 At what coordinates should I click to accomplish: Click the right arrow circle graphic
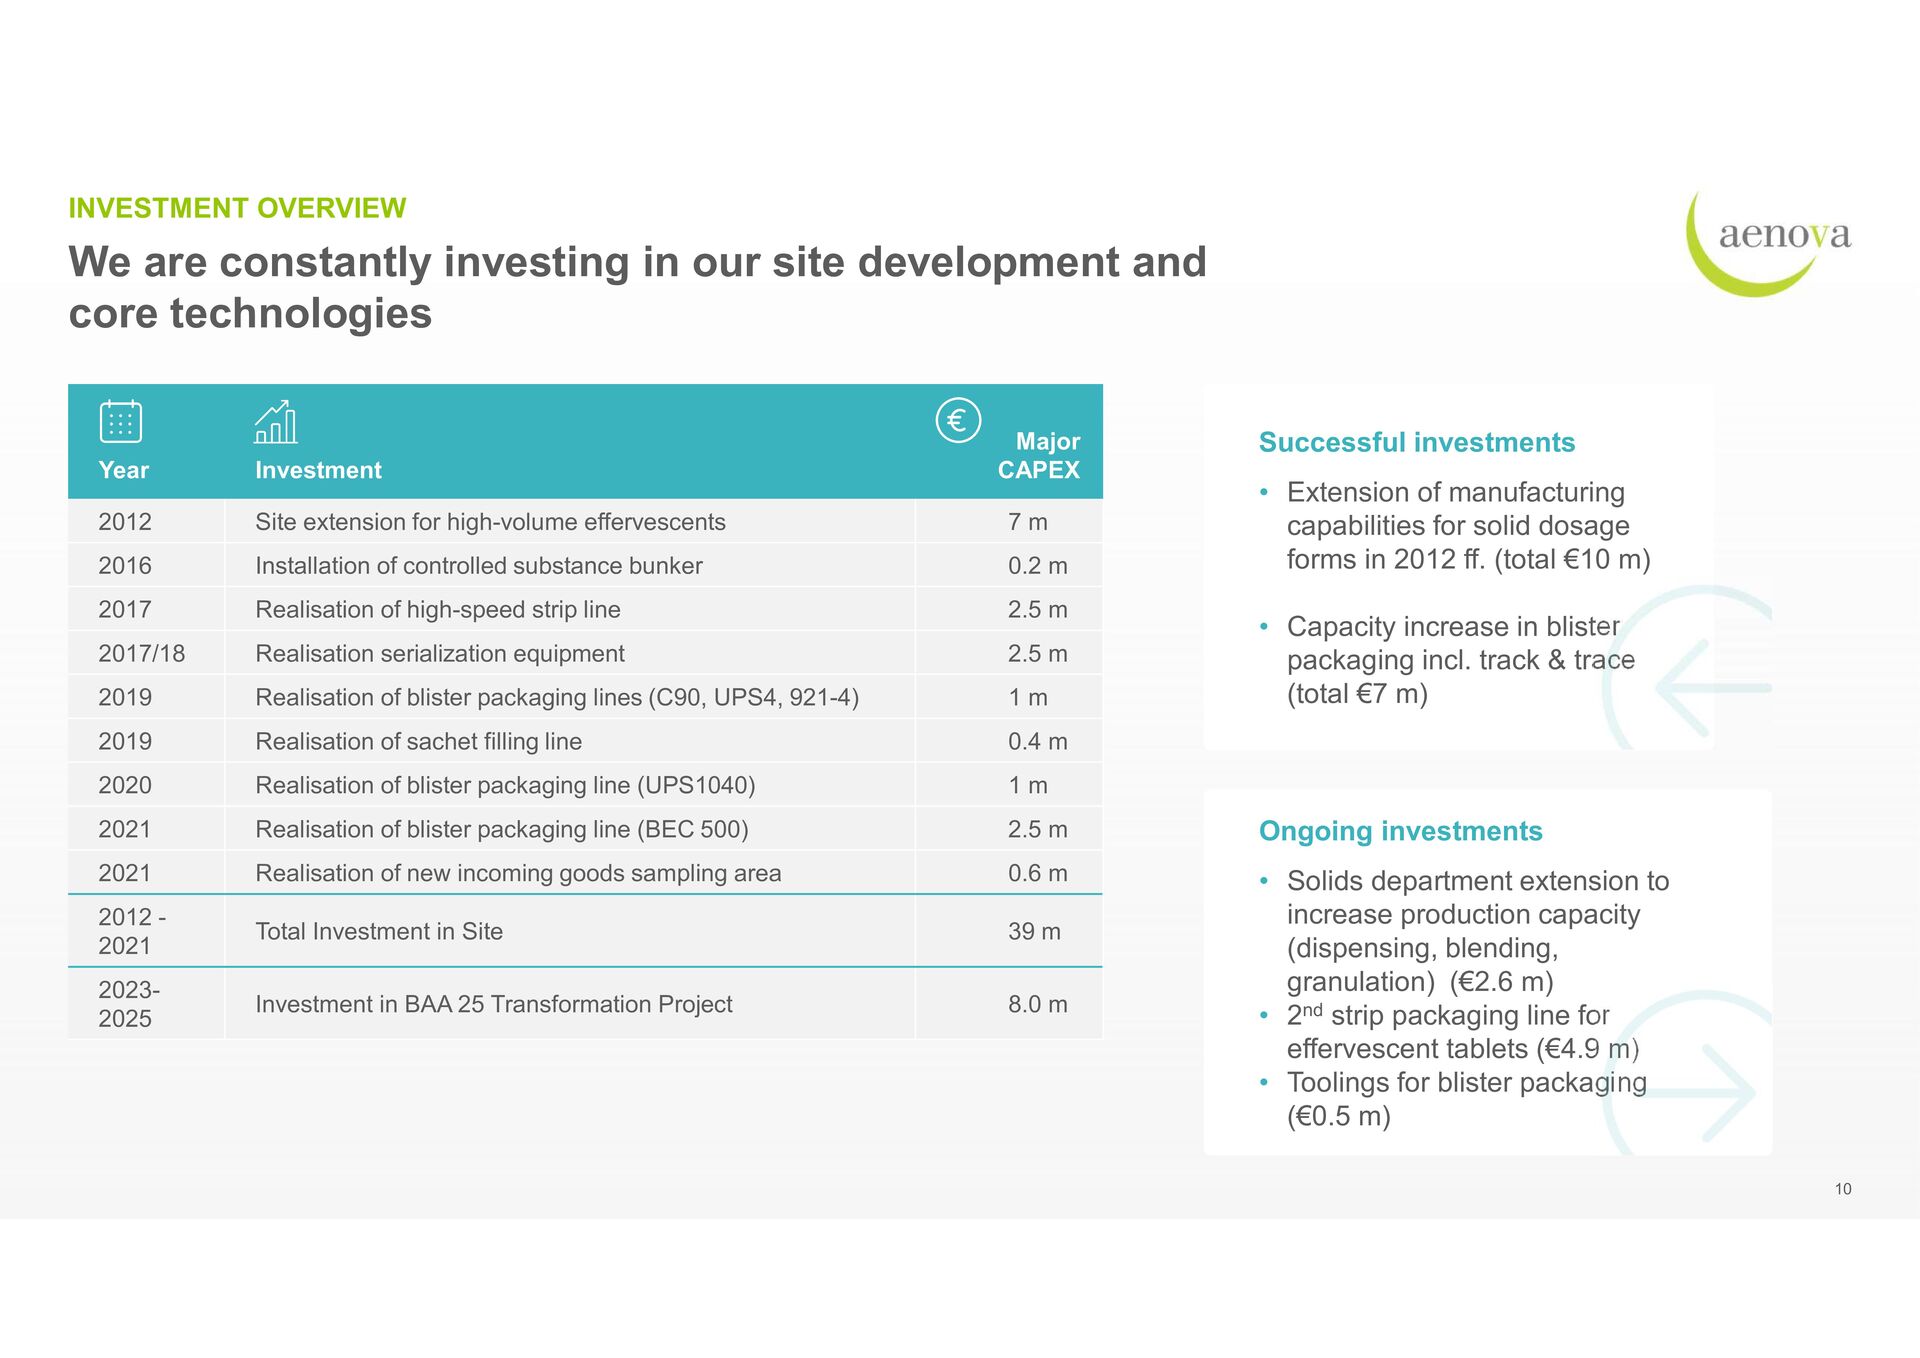point(1687,1073)
